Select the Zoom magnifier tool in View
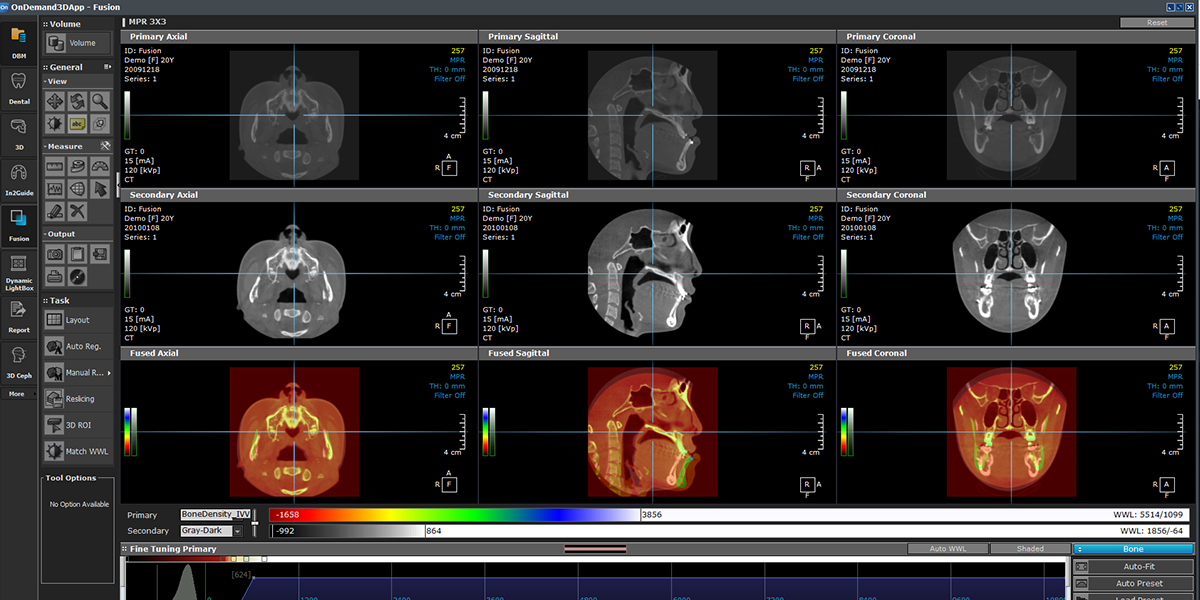The height and width of the screenshot is (600, 1200). click(x=100, y=101)
